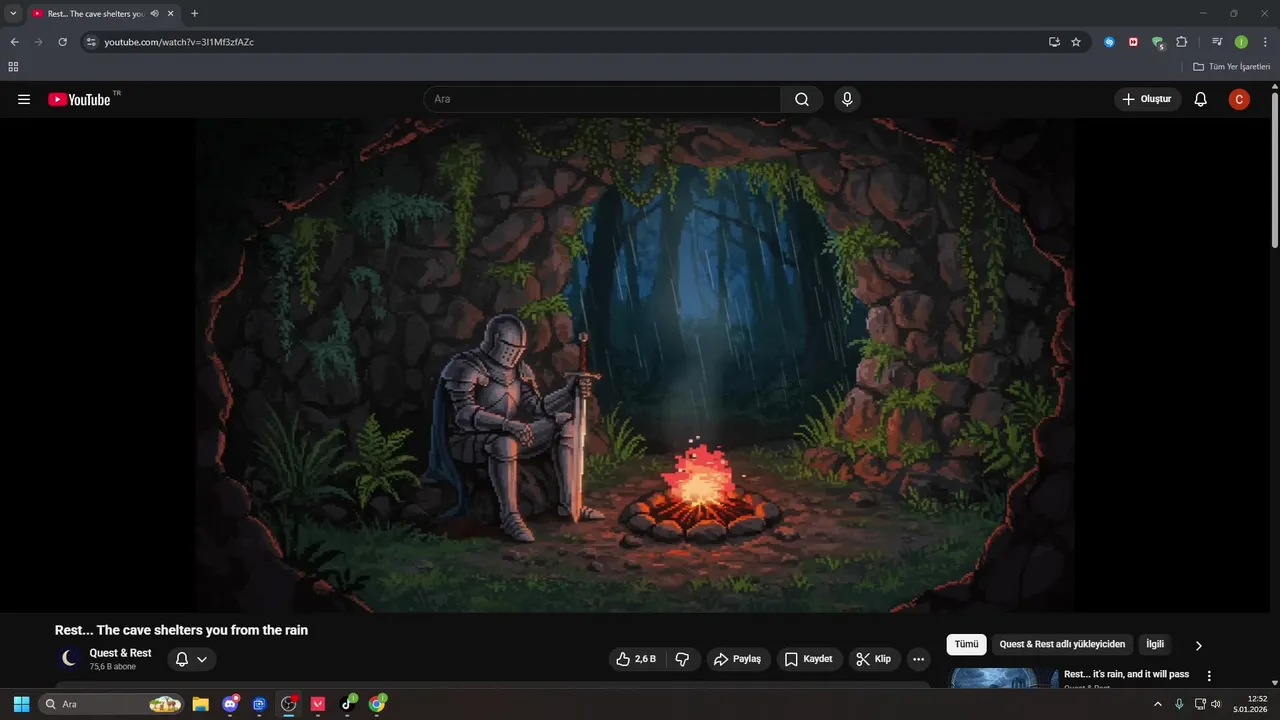Dislike the video with thumbs-down
1280x720 pixels.
tap(683, 659)
